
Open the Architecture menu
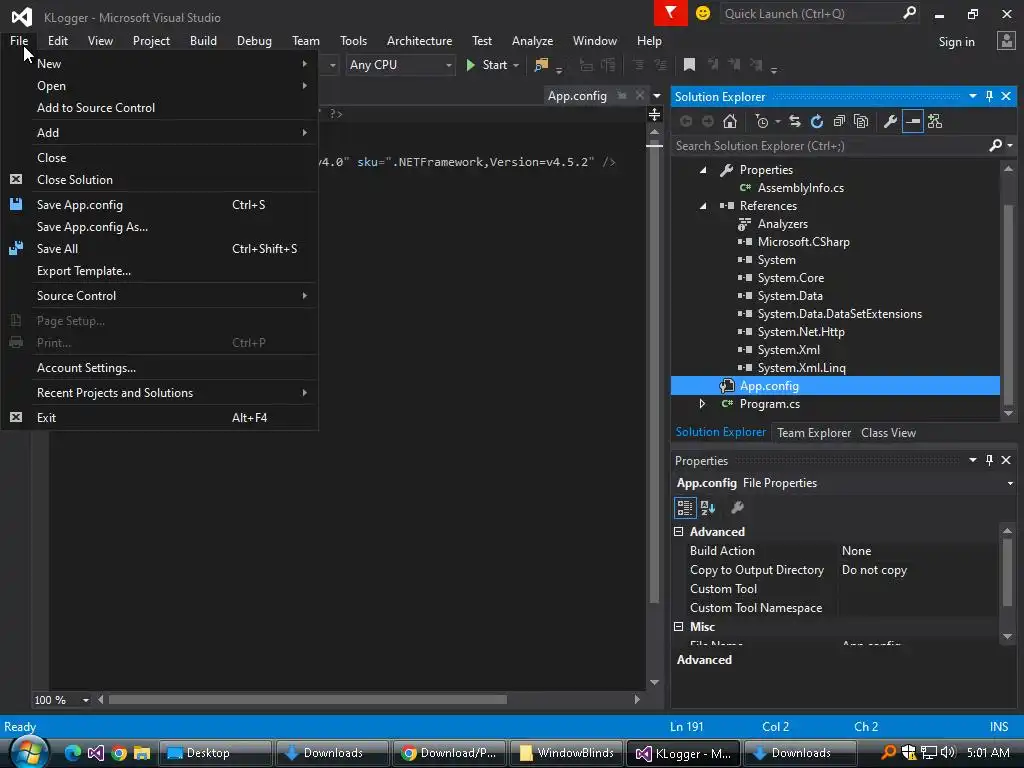click(x=419, y=40)
